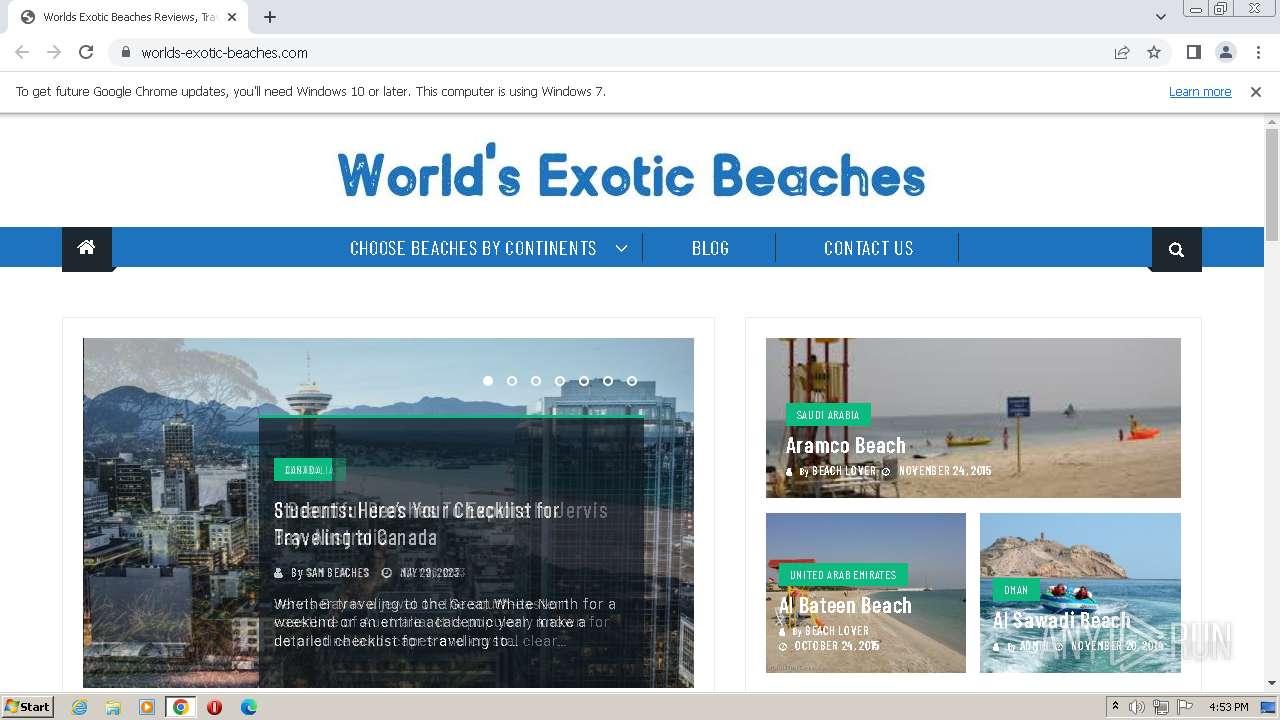Select seventh slider pagination dot
This screenshot has width=1280, height=720.
(632, 381)
